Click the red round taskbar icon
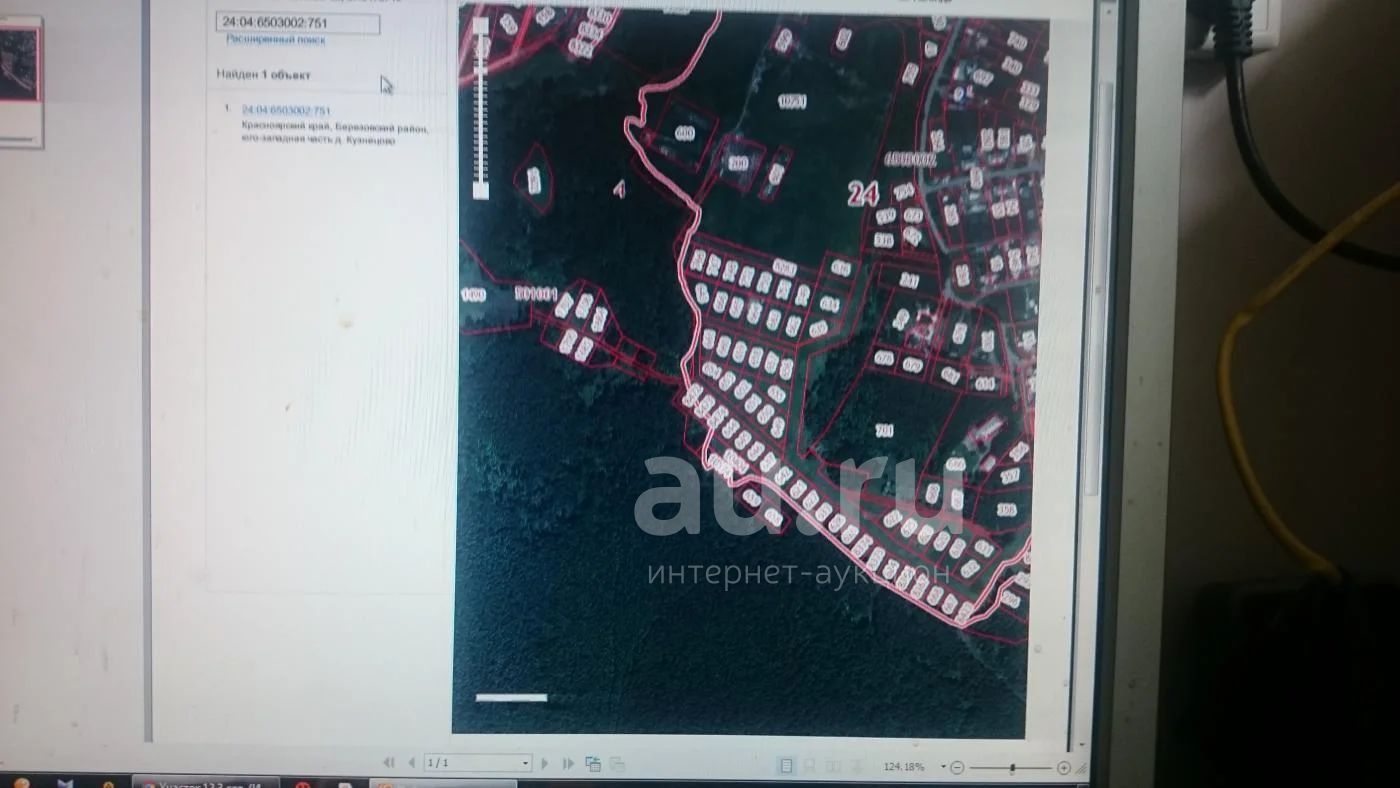 pos(303,783)
